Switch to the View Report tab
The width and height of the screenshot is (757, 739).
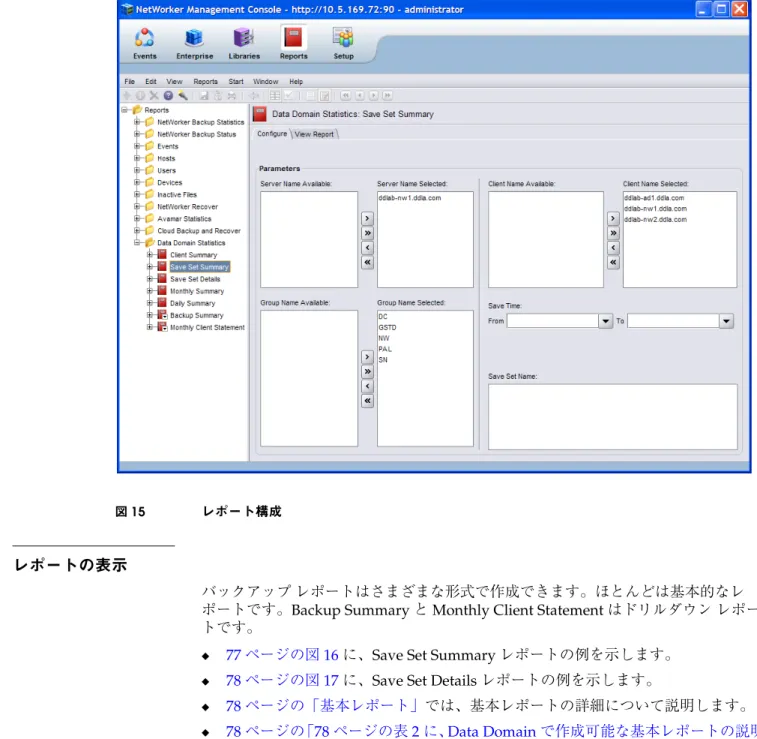tap(314, 134)
